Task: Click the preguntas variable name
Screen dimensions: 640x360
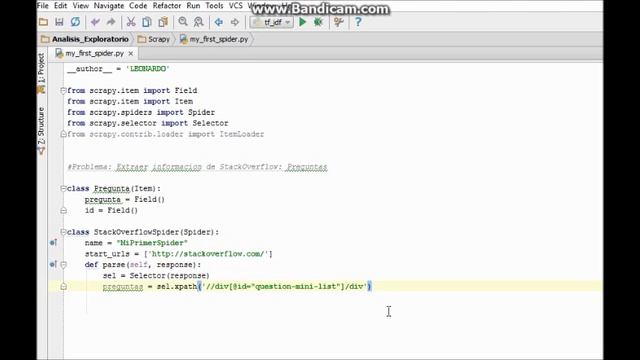Action: click(x=123, y=287)
